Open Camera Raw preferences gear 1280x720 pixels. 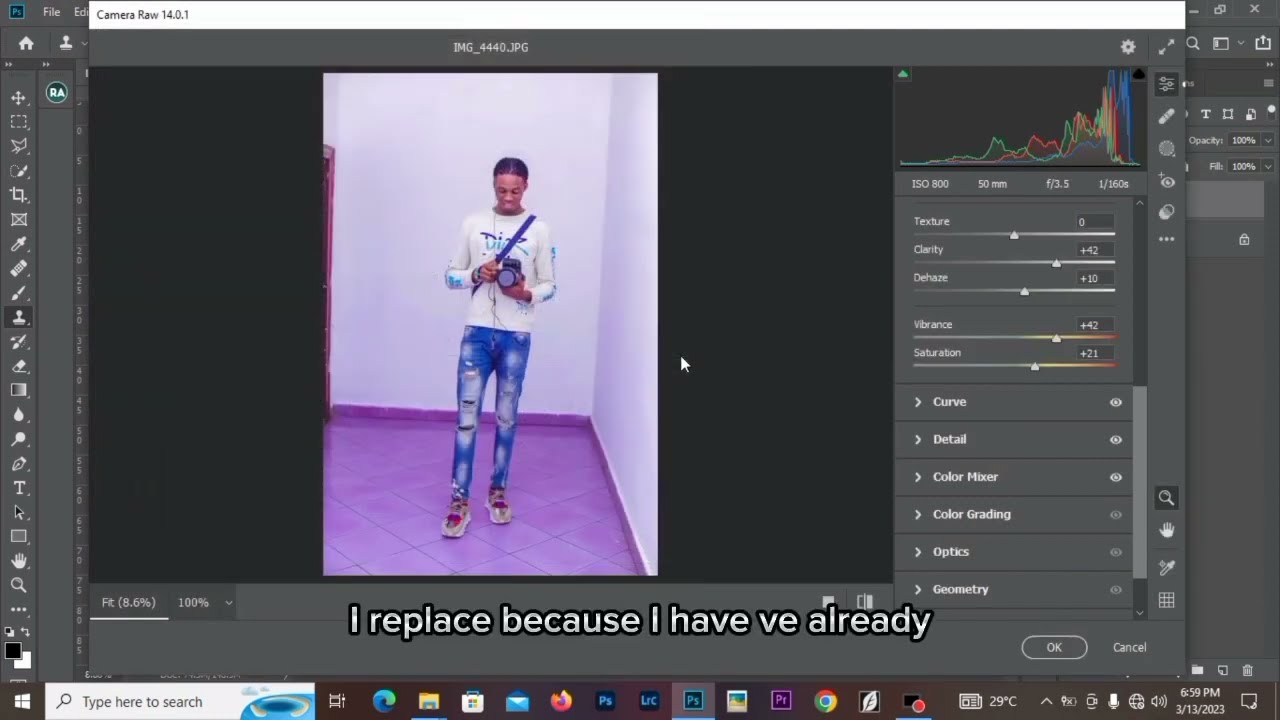1128,47
